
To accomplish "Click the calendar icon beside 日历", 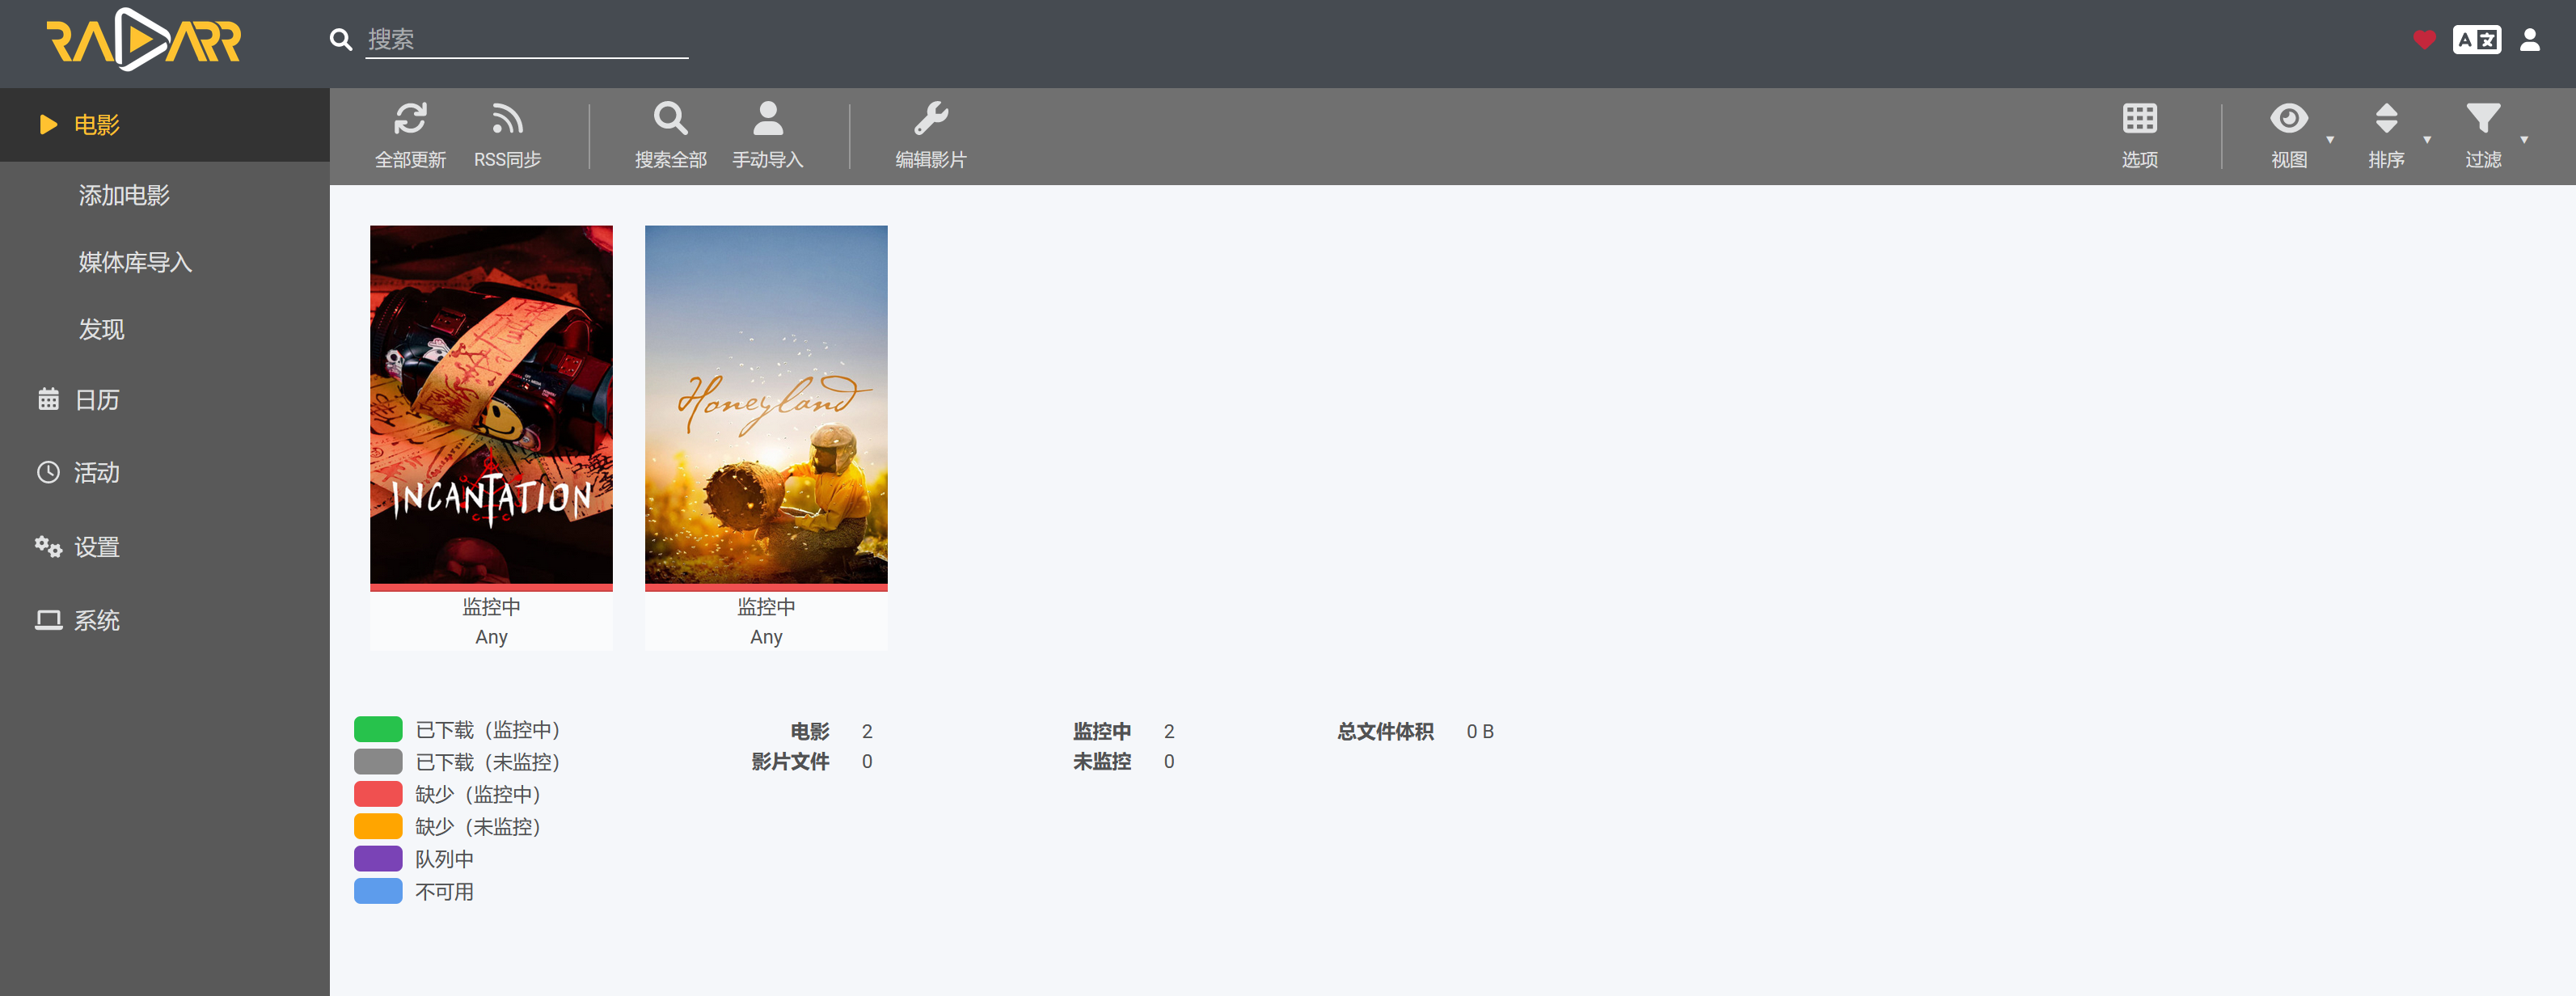I will point(48,399).
